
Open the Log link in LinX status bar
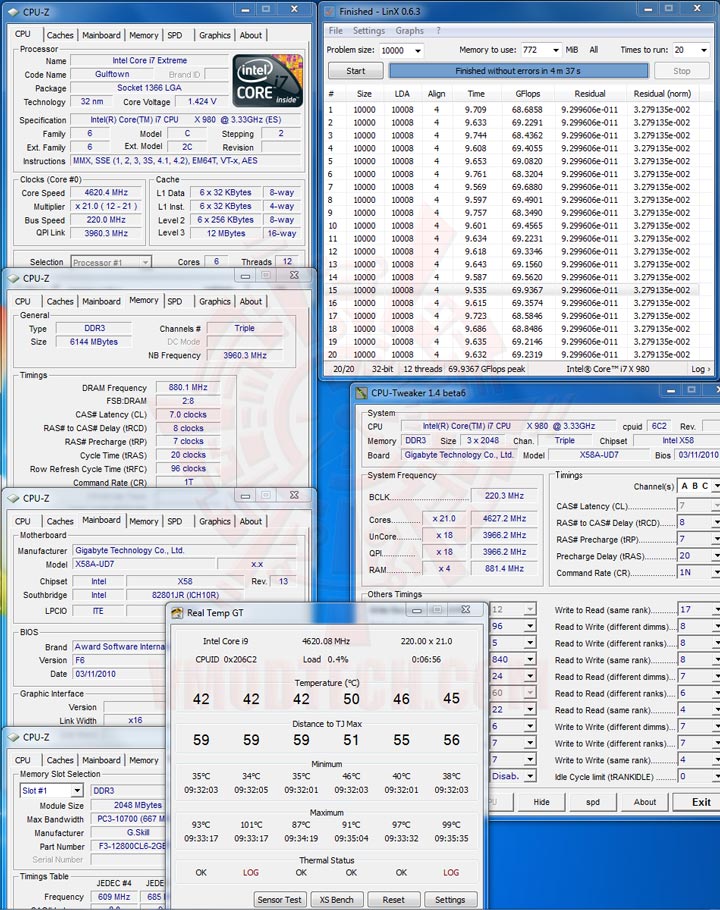pyautogui.click(x=700, y=369)
